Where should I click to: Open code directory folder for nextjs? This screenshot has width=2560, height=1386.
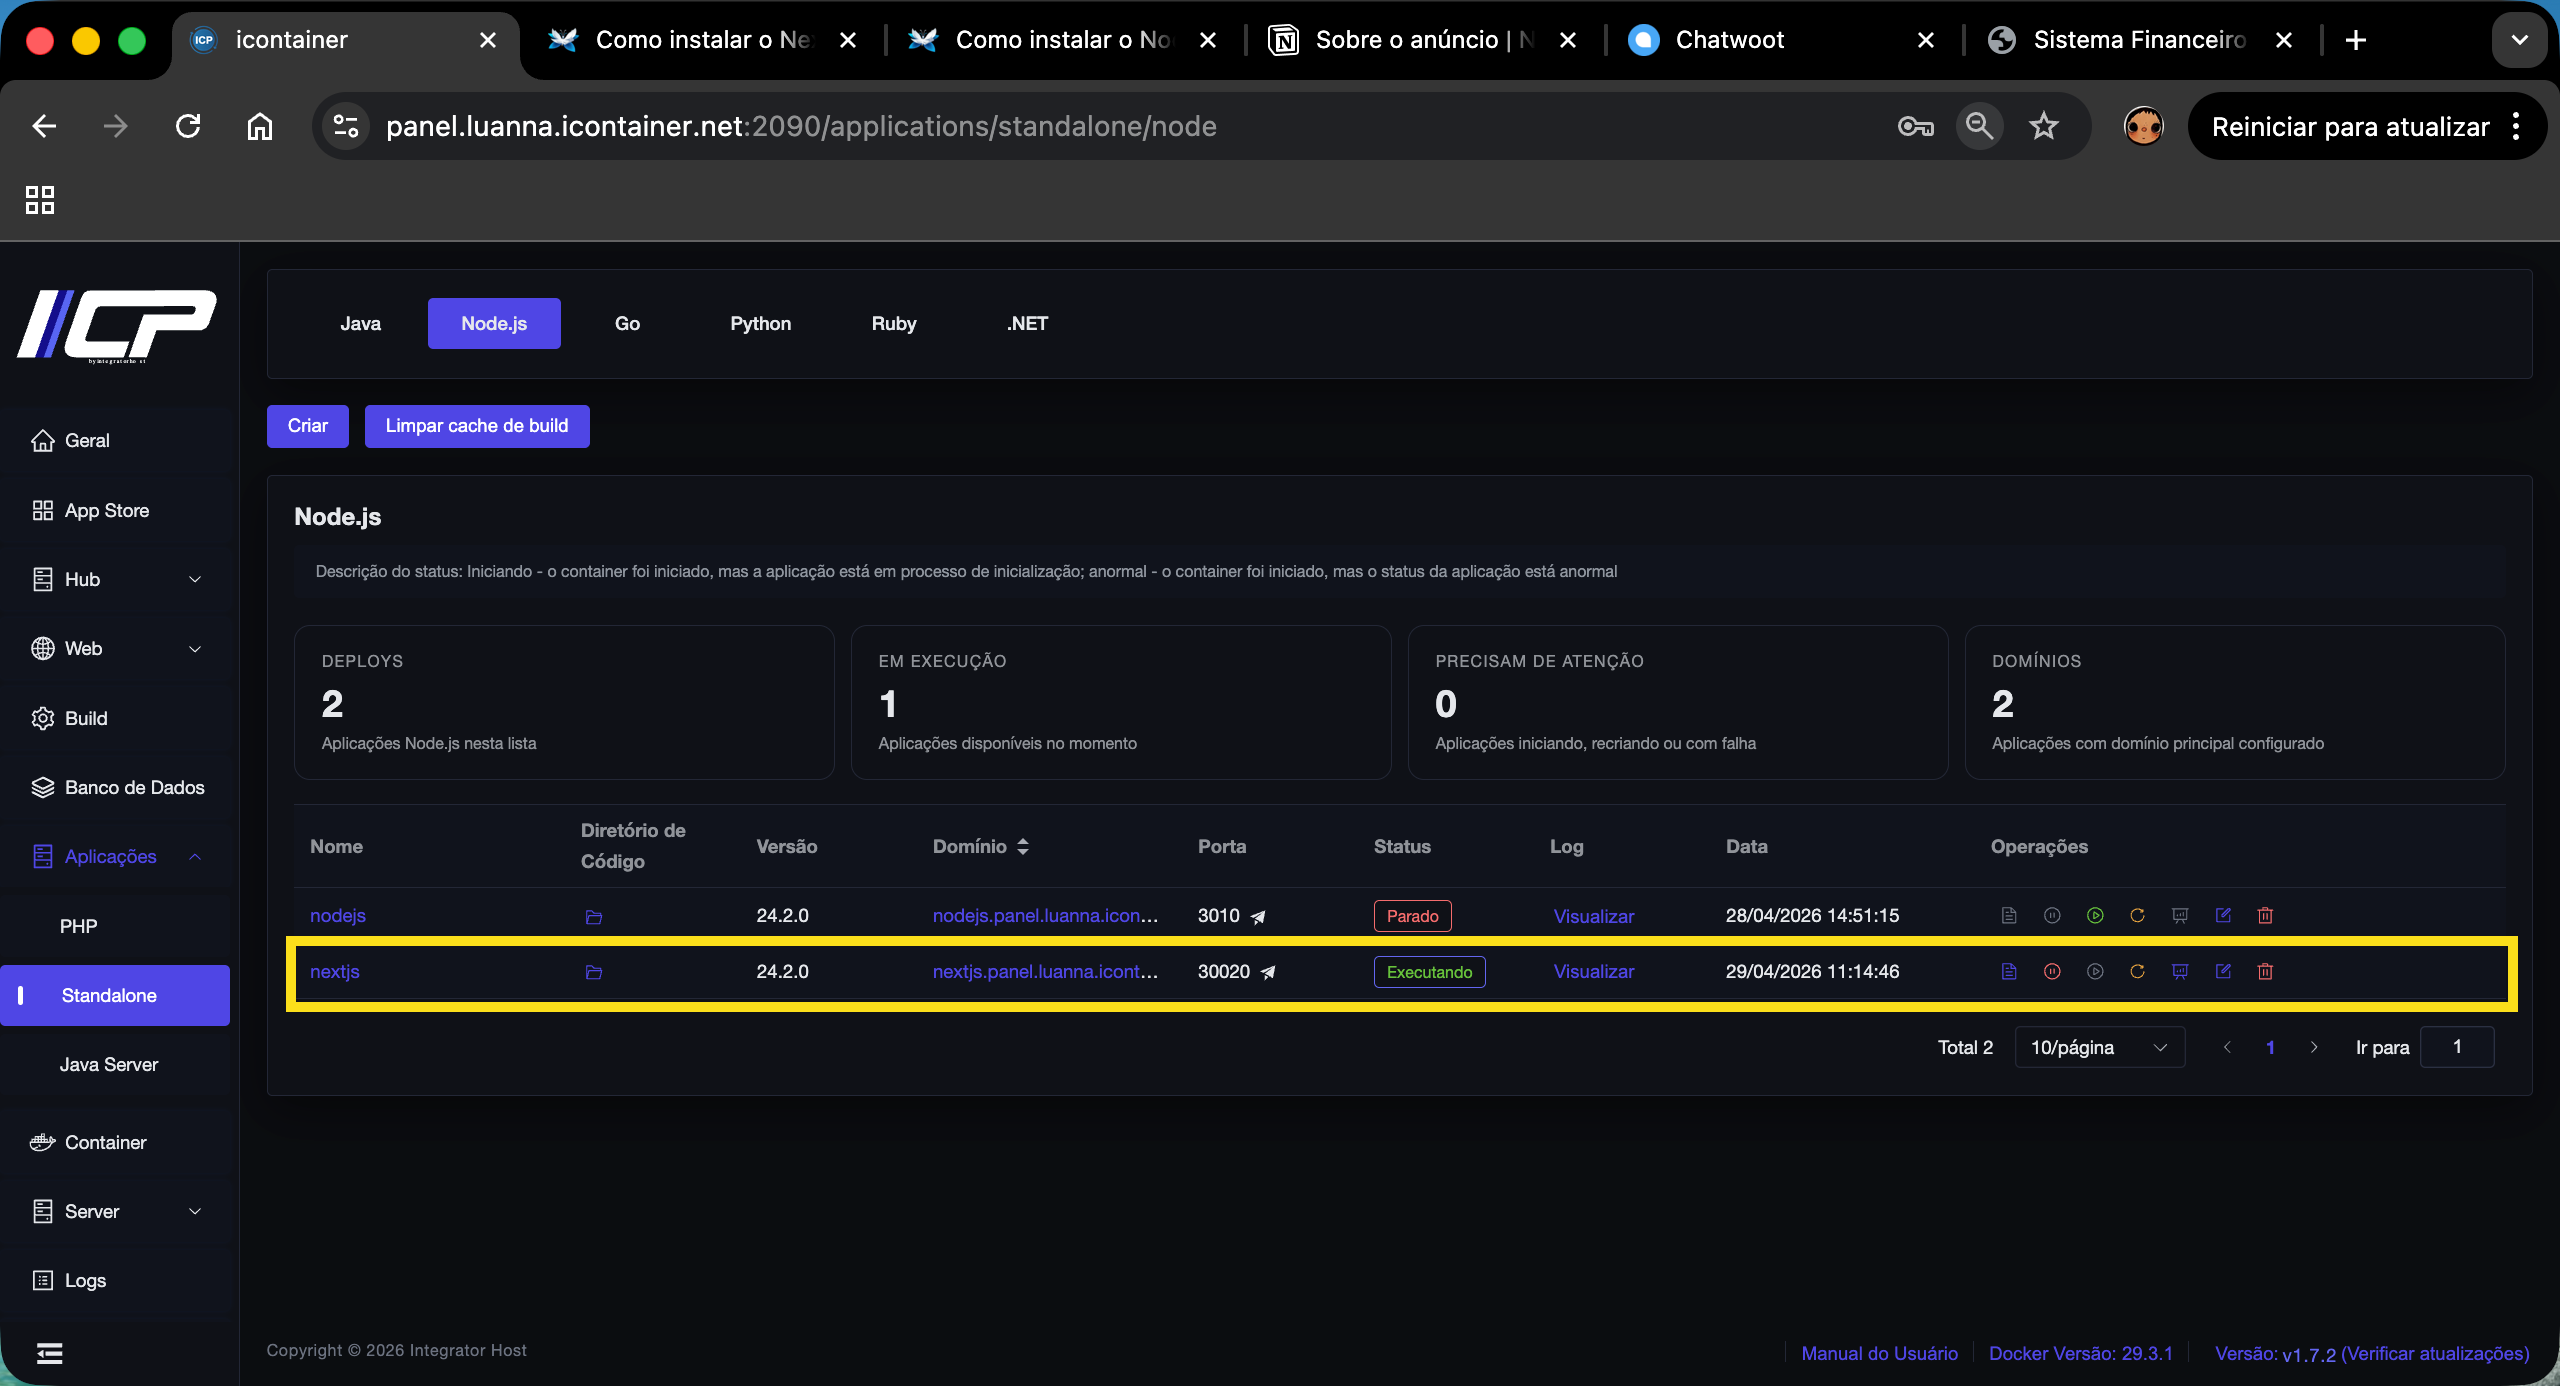[593, 972]
